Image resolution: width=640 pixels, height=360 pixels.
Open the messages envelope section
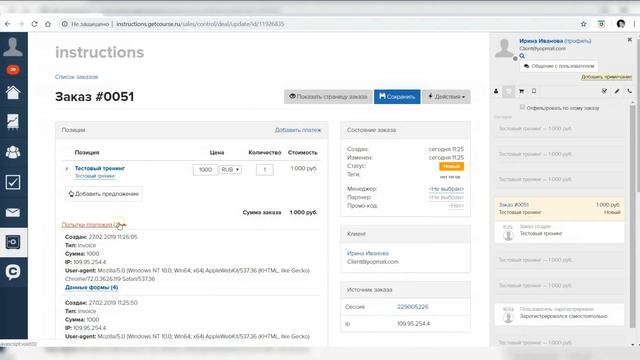tap(13, 212)
